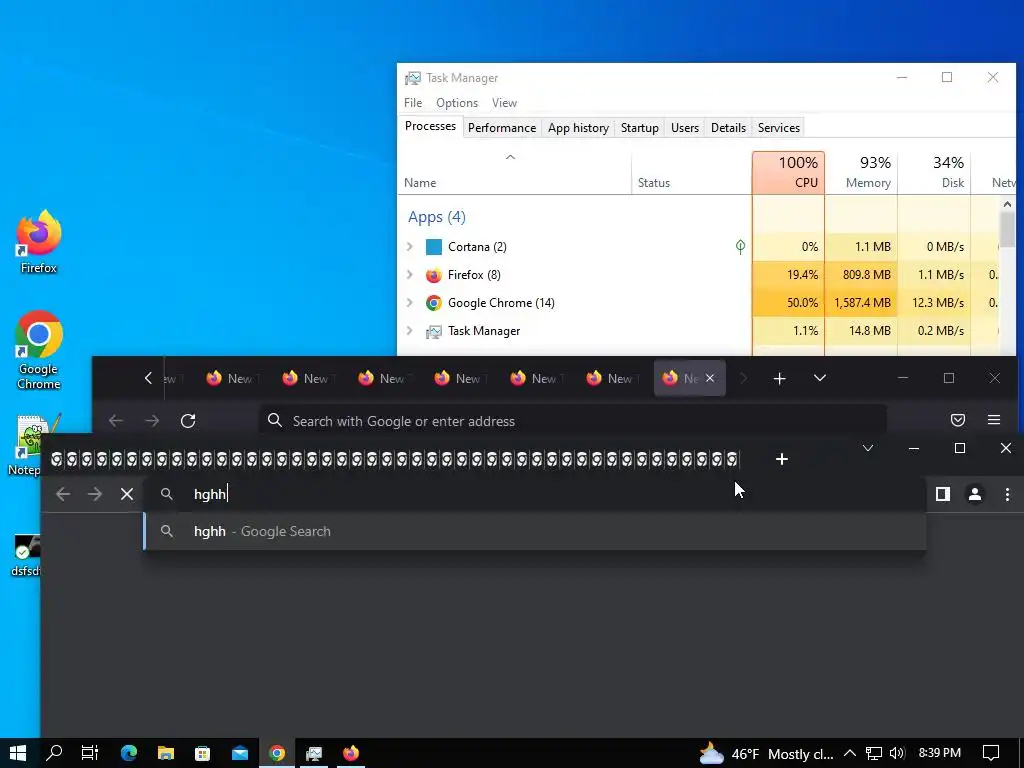Show hidden tray icons chevron
Screen dimensions: 1024x768
850,754
